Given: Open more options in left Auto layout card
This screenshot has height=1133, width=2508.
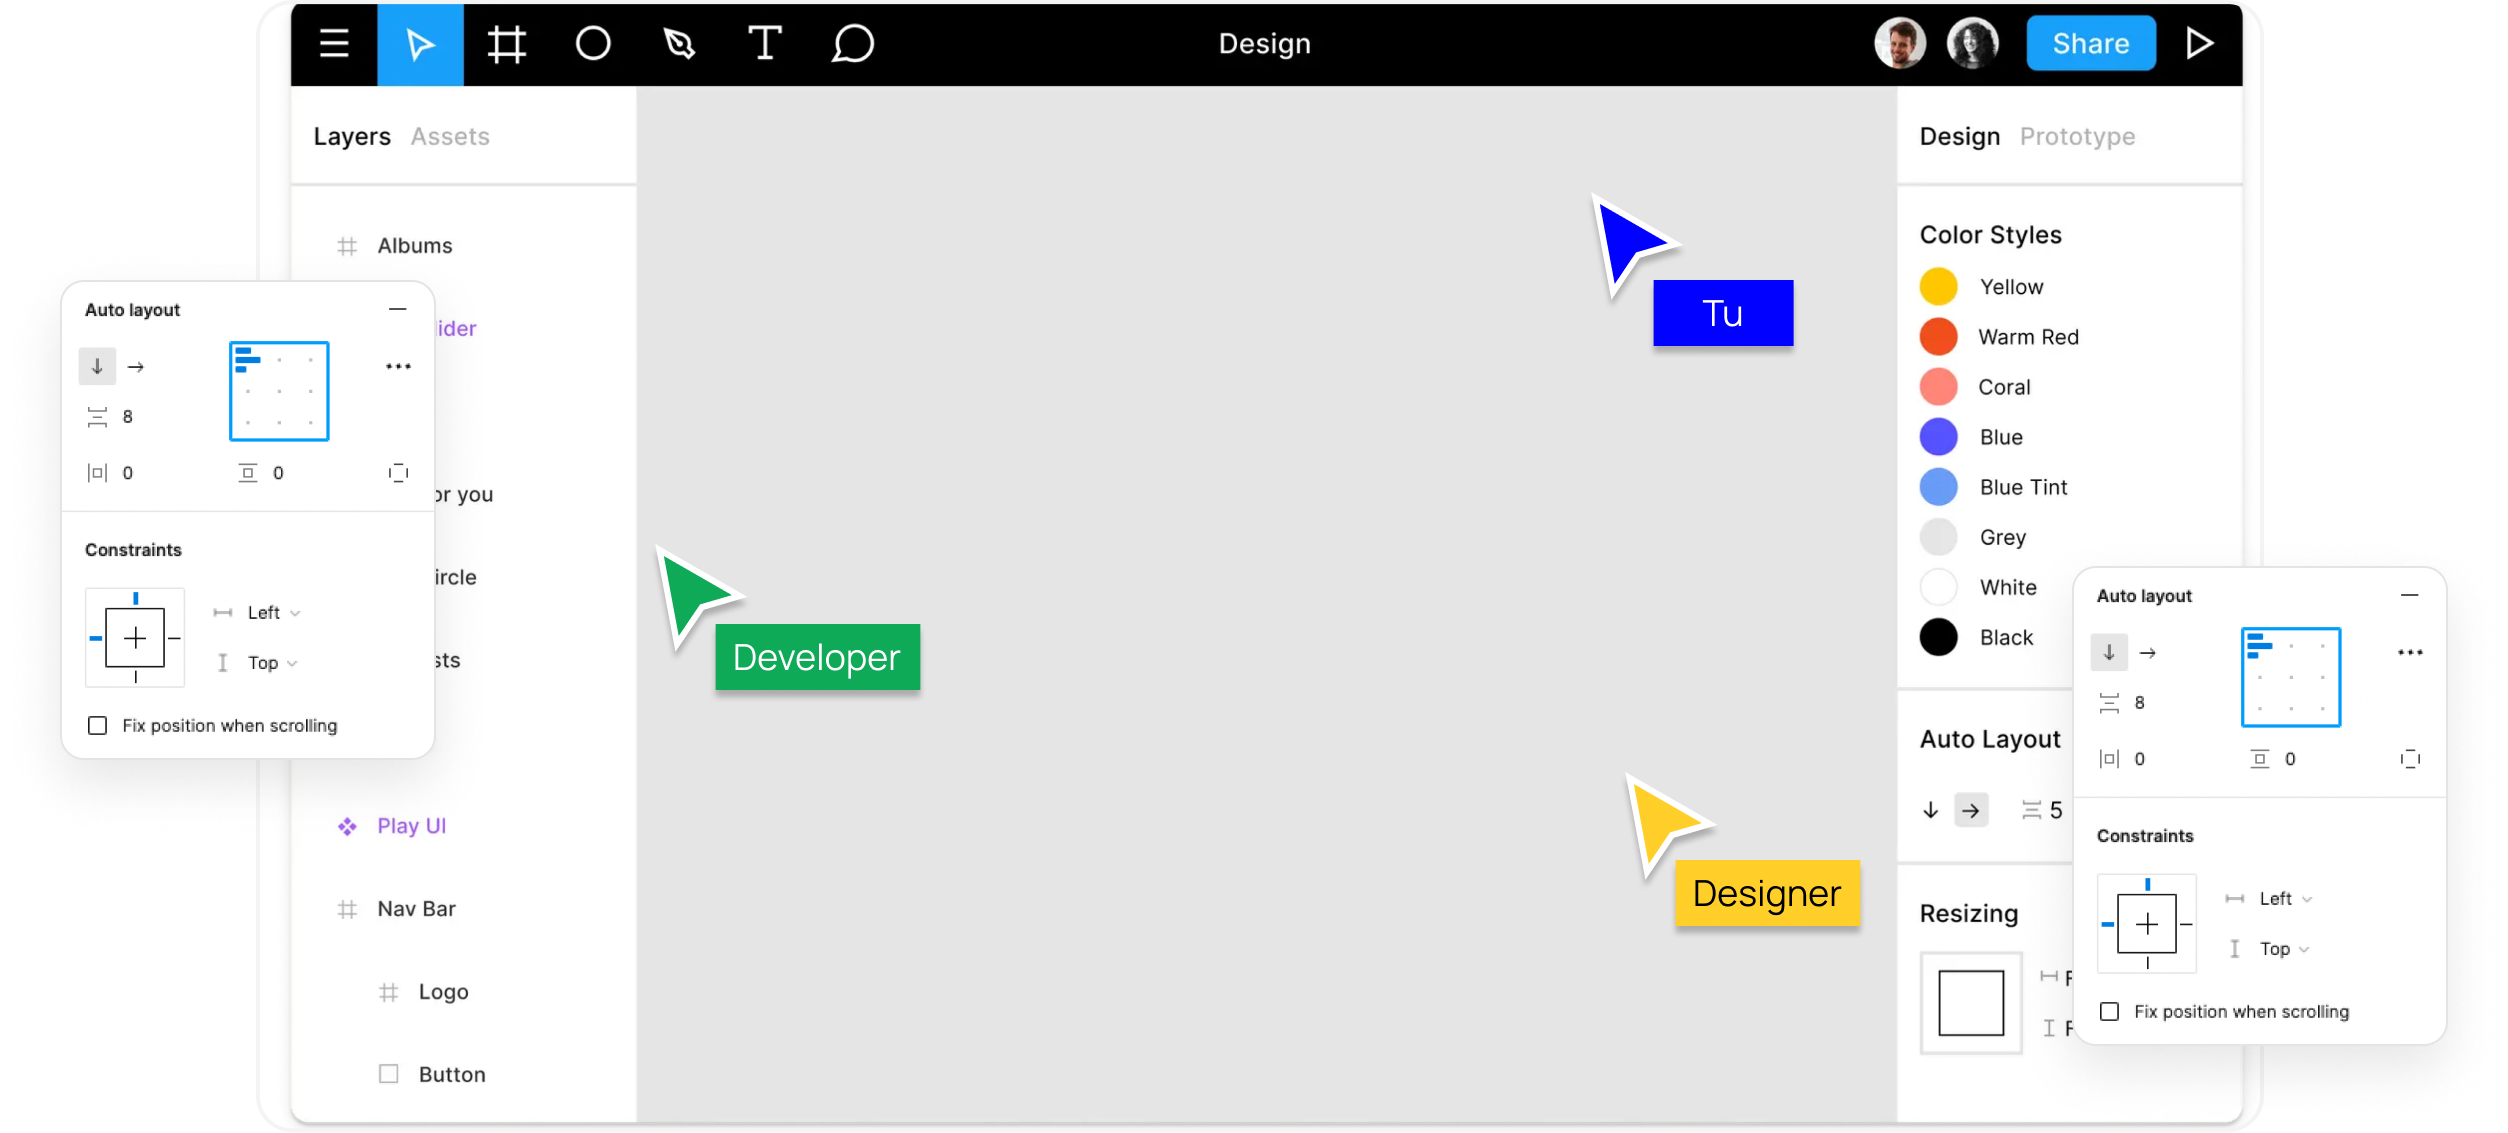Looking at the screenshot, I should [398, 367].
